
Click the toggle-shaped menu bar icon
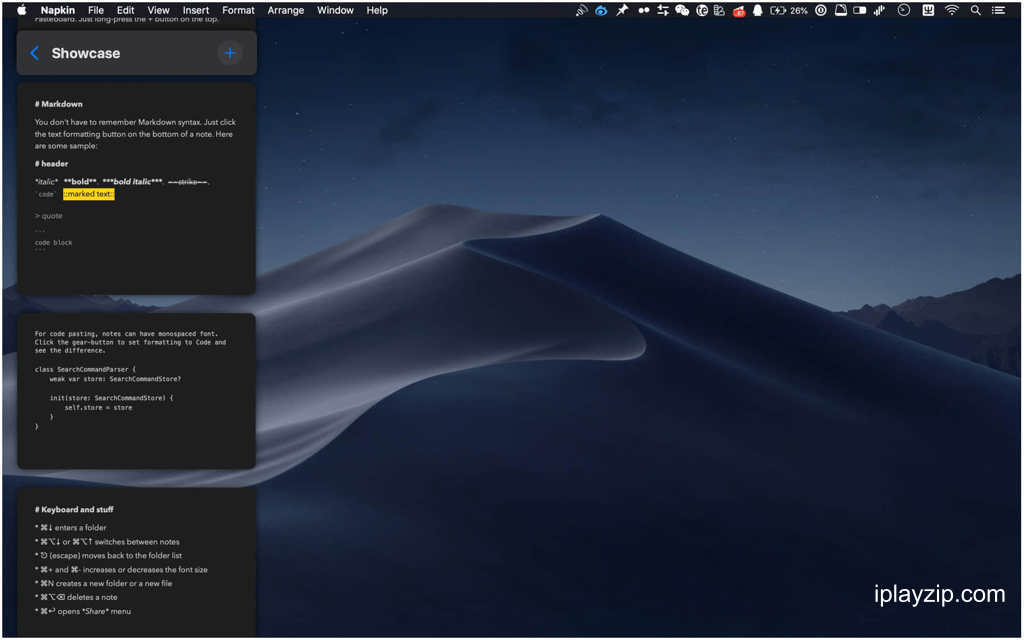tap(860, 10)
